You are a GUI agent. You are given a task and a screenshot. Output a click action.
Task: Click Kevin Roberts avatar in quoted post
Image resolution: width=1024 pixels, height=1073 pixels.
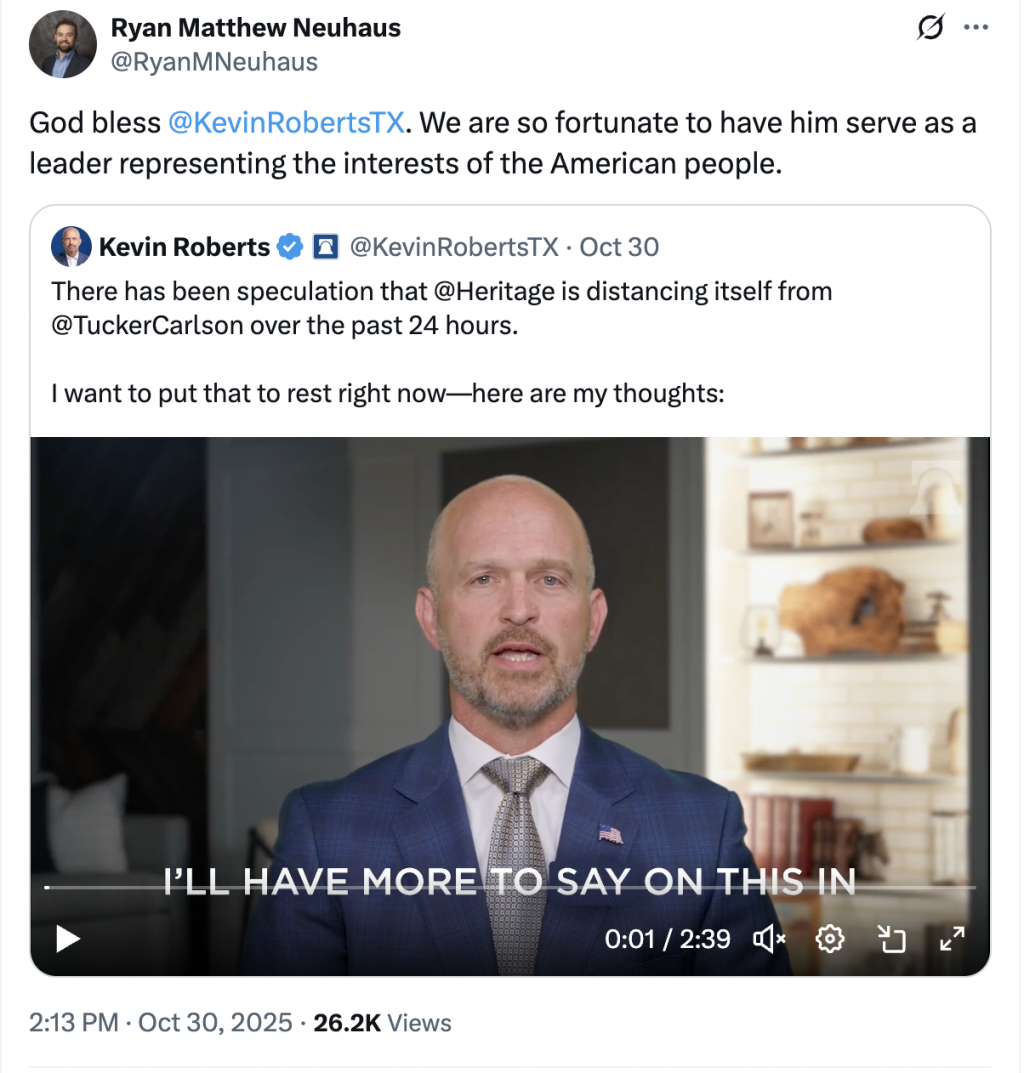(71, 246)
